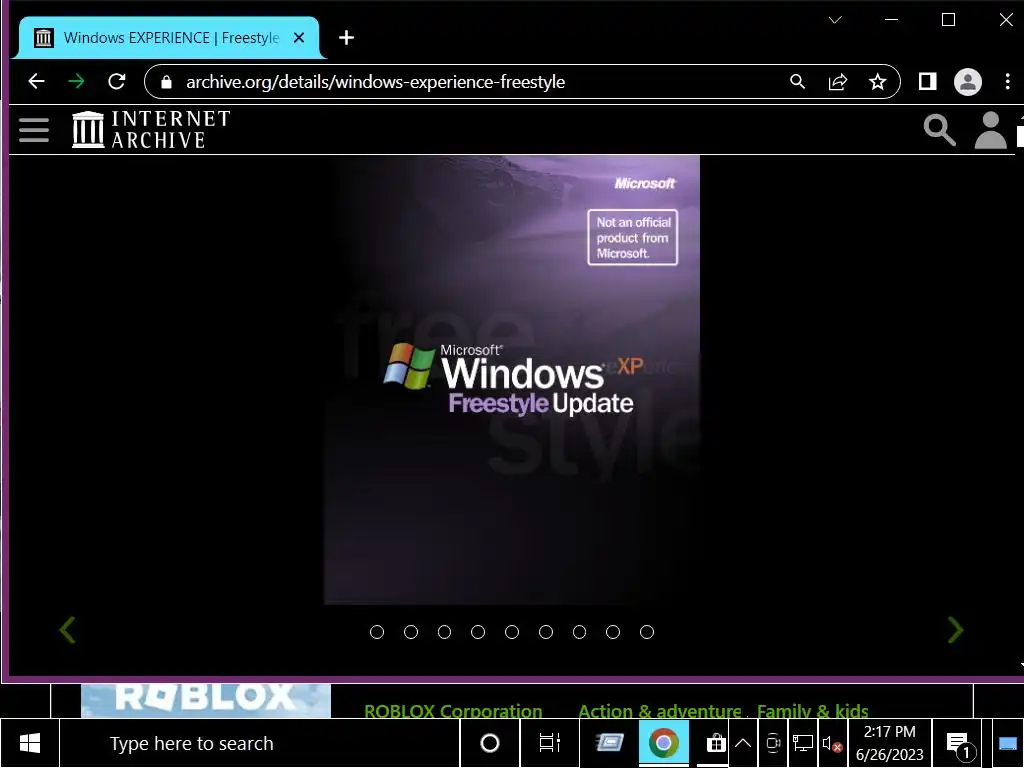Open Action & adventure link in background window
Image resolution: width=1024 pixels, height=768 pixels.
(660, 711)
